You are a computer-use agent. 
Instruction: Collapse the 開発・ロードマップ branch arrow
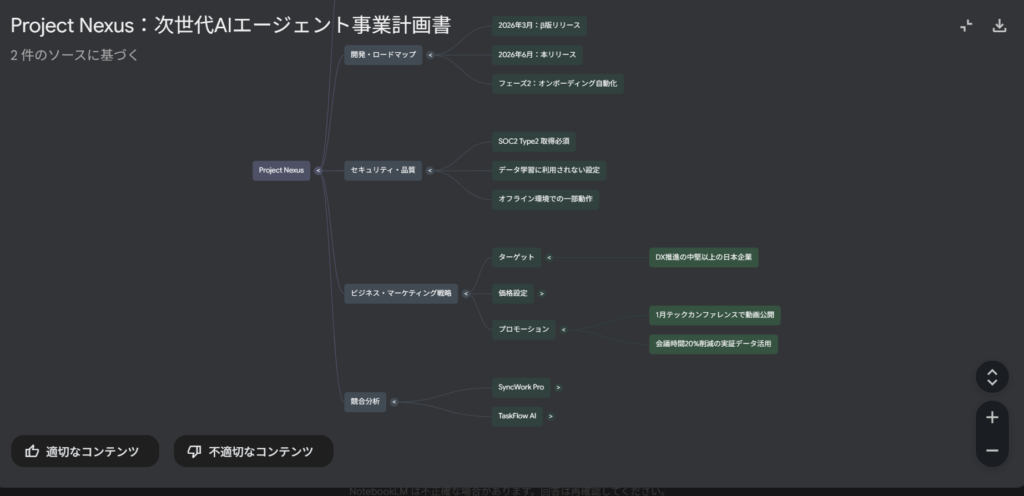(x=430, y=56)
